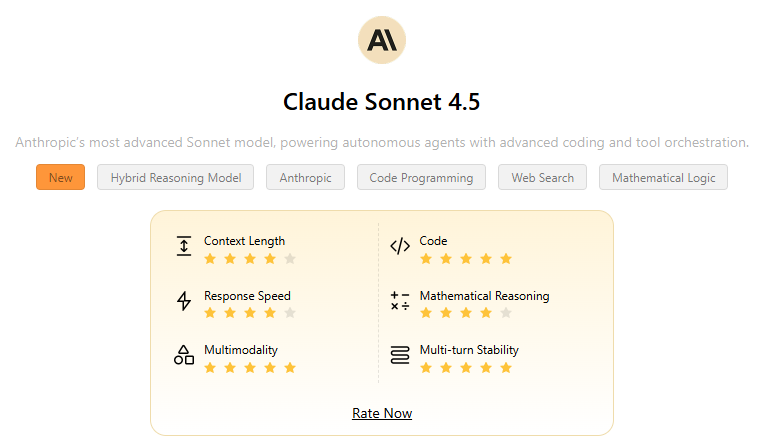Click the fifth star of Context Length
The height and width of the screenshot is (444, 764).
290,258
